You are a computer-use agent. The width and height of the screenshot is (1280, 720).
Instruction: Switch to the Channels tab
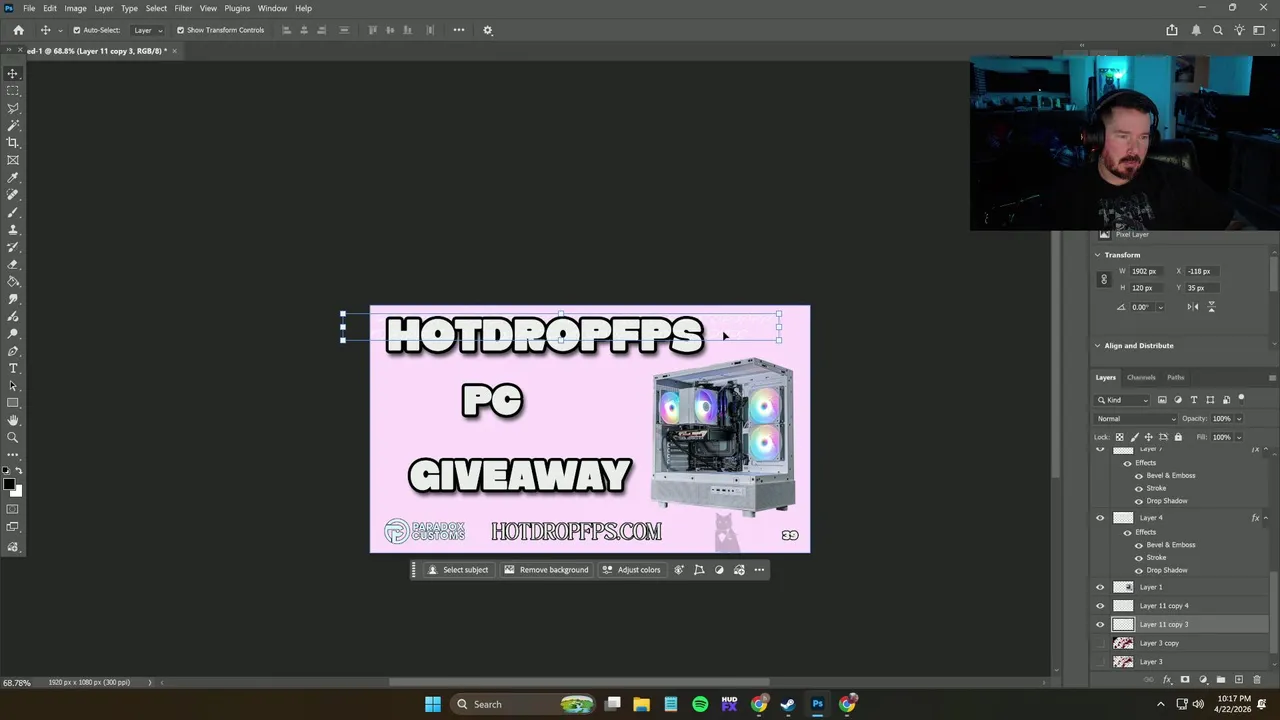[1141, 377]
